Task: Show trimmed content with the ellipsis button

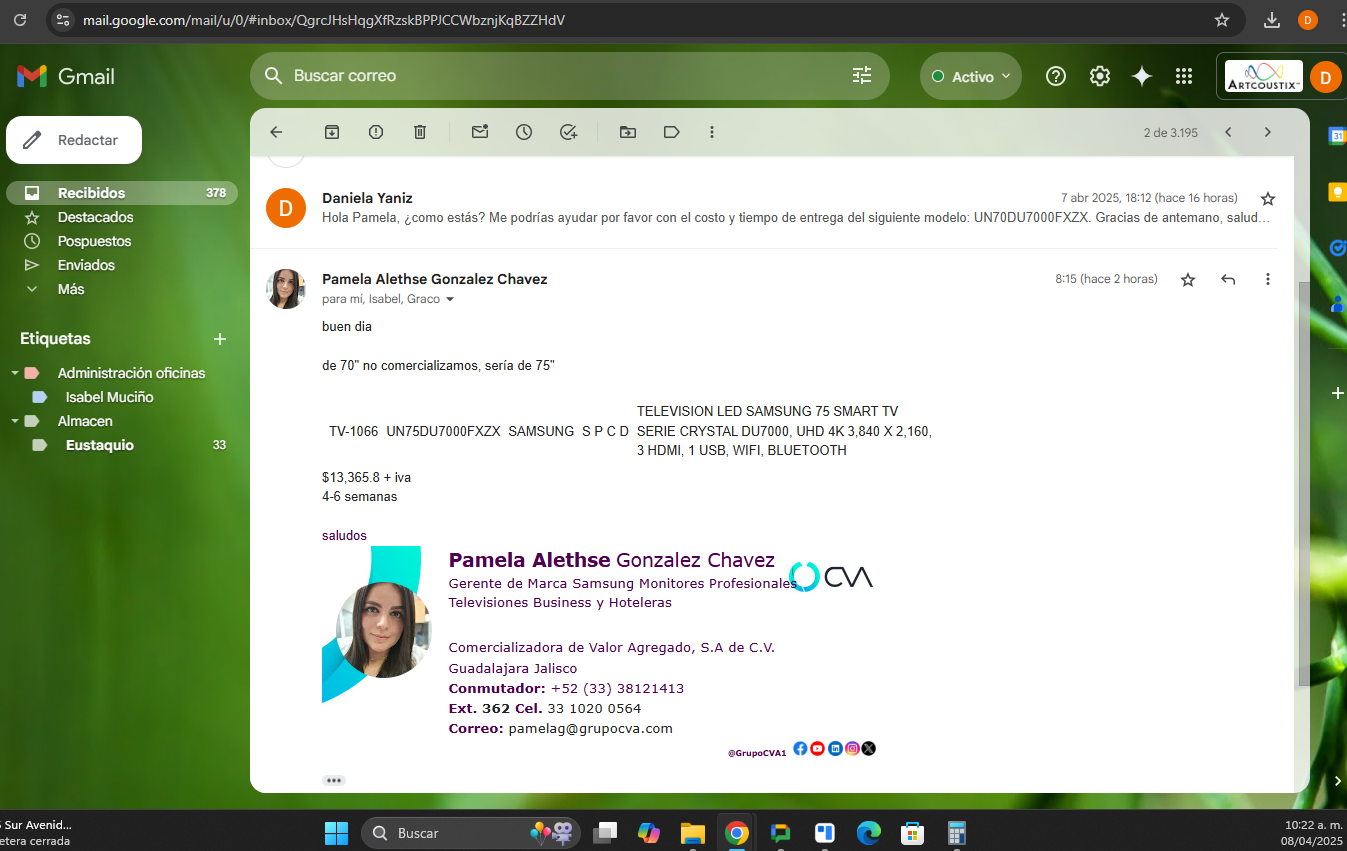Action: tap(334, 780)
